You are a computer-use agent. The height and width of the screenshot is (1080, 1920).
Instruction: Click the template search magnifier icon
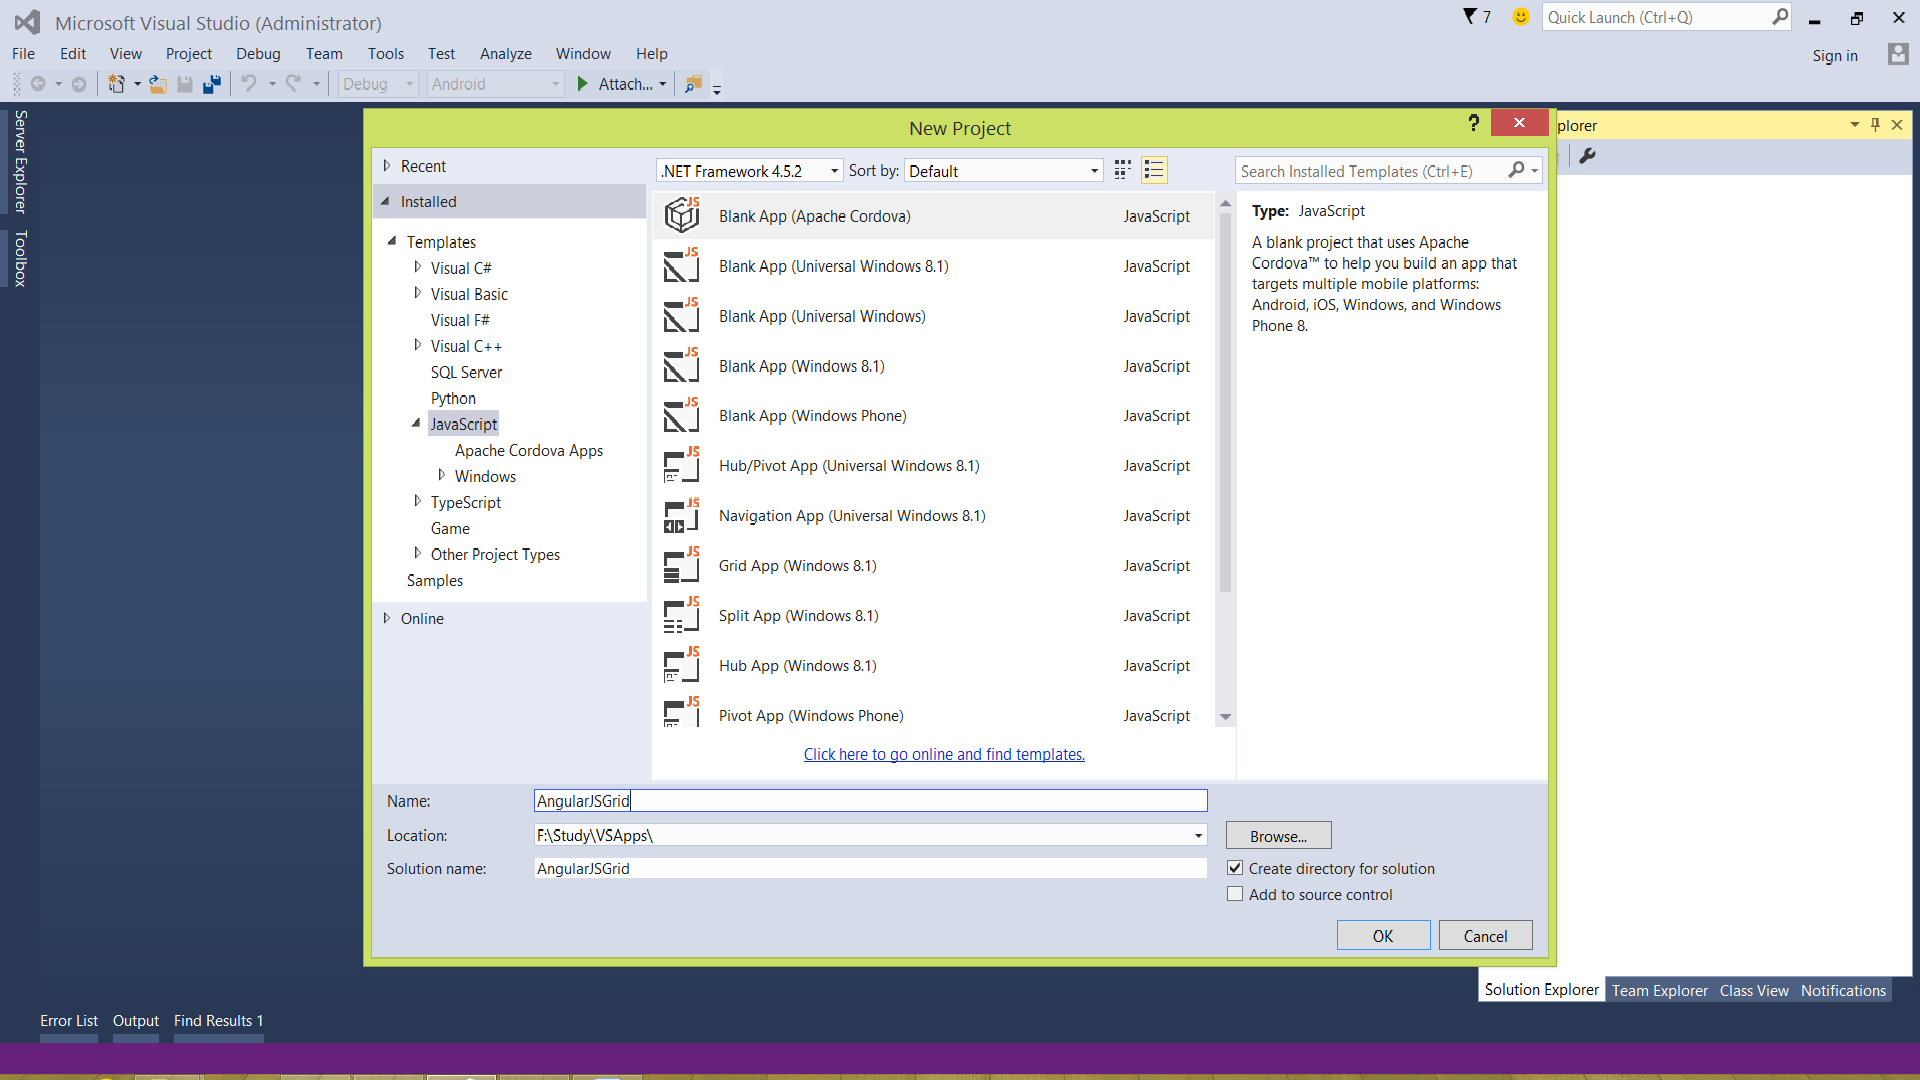coord(1517,170)
